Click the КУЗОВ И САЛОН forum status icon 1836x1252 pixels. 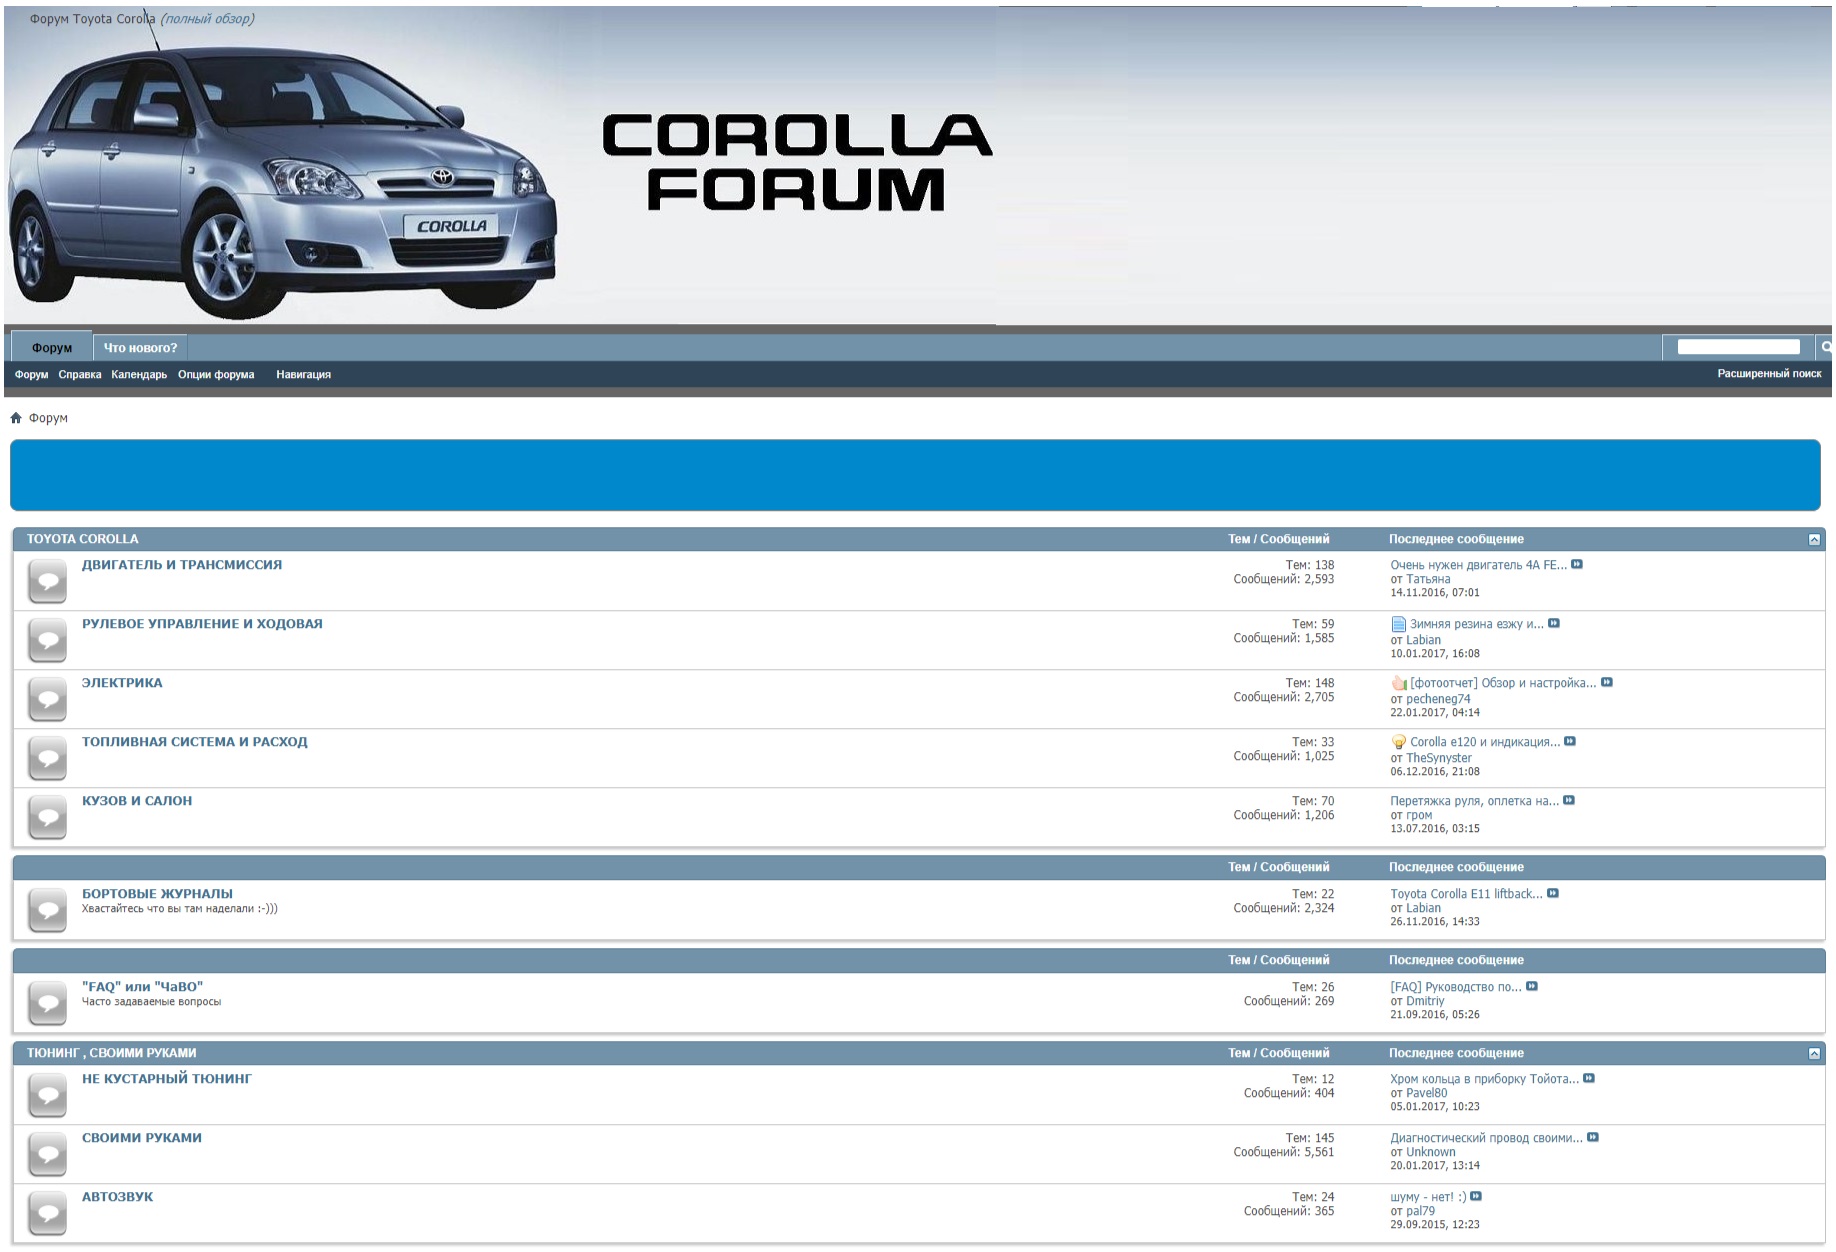click(x=47, y=818)
